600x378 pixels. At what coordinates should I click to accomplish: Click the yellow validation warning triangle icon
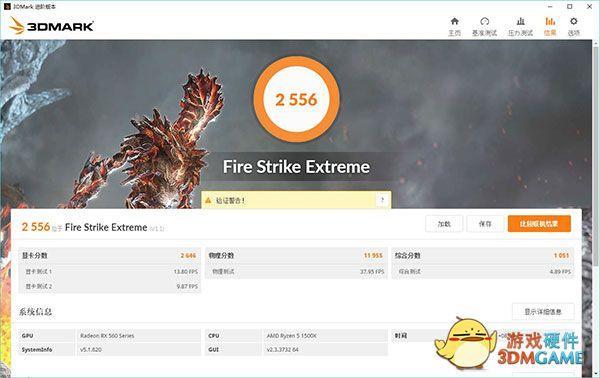208,200
